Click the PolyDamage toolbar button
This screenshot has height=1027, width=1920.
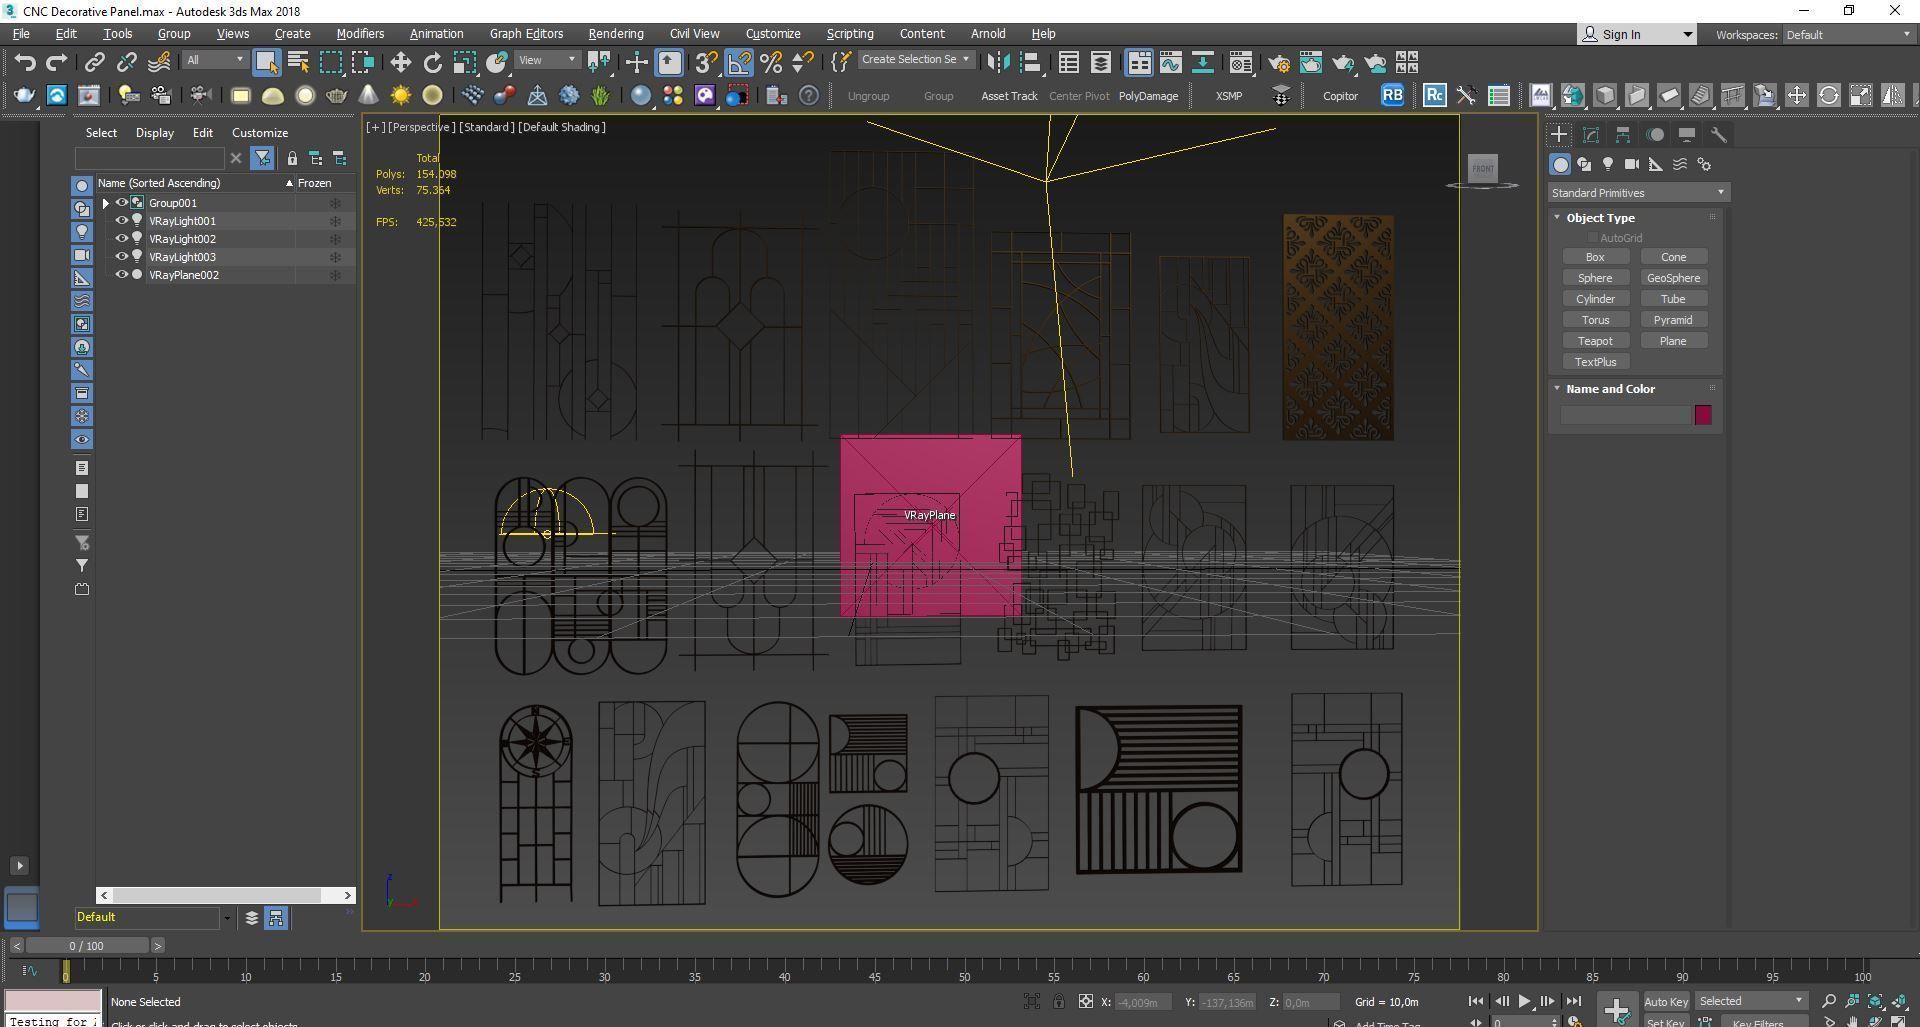coord(1148,96)
